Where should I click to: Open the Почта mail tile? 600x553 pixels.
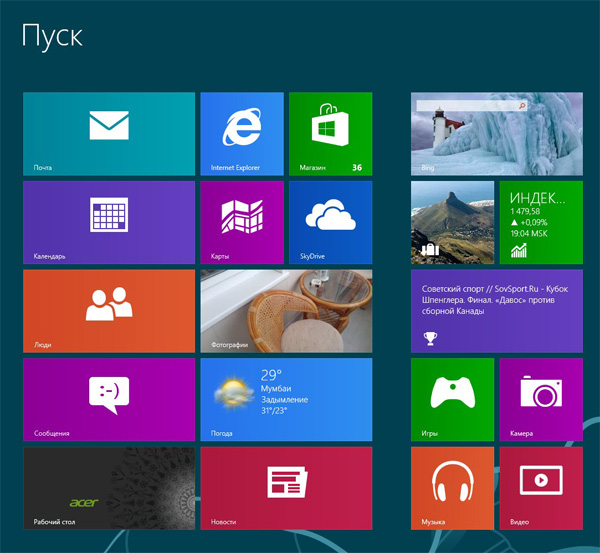tap(108, 133)
